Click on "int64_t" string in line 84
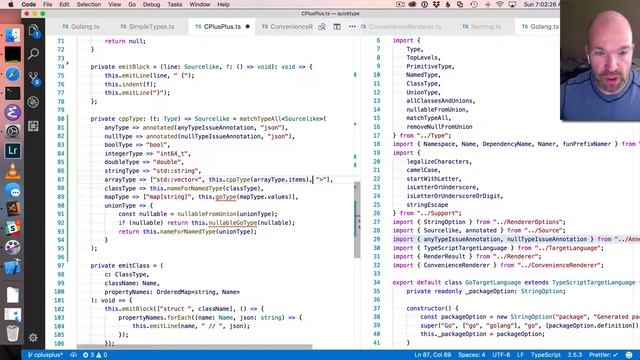The image size is (640, 360). tap(171, 153)
